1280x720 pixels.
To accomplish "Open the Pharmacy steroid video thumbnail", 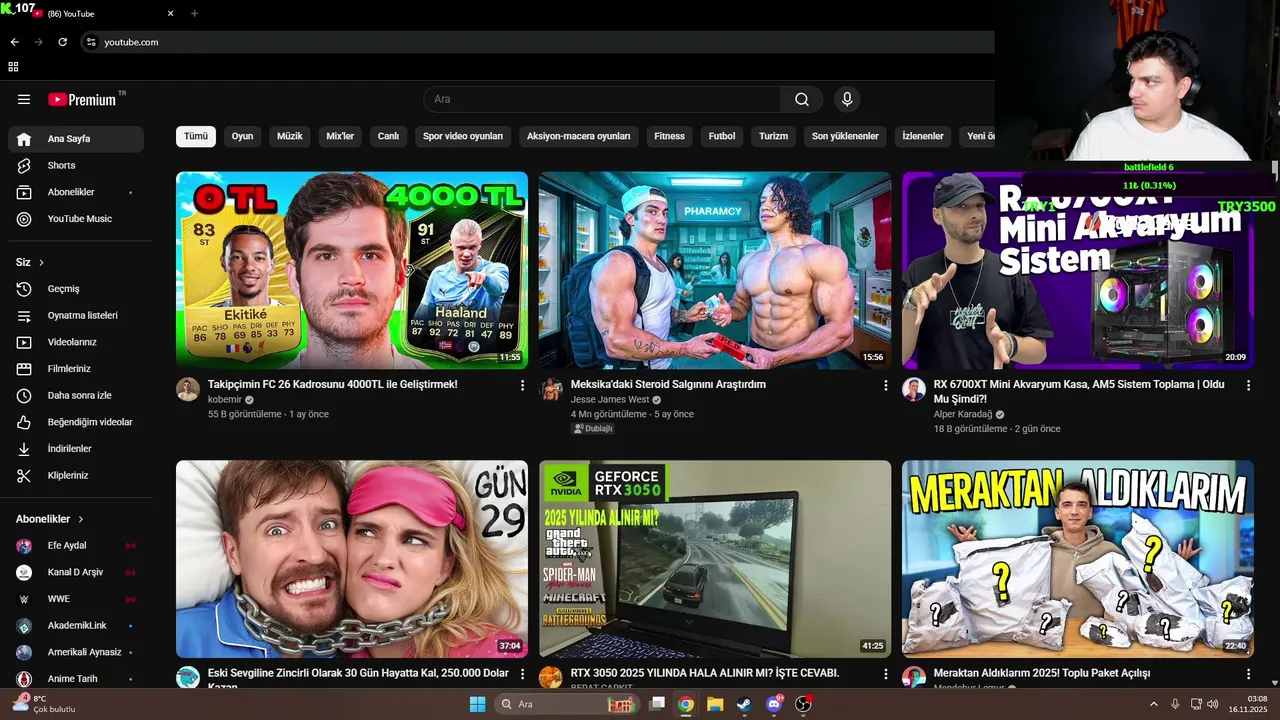I will pyautogui.click(x=715, y=270).
